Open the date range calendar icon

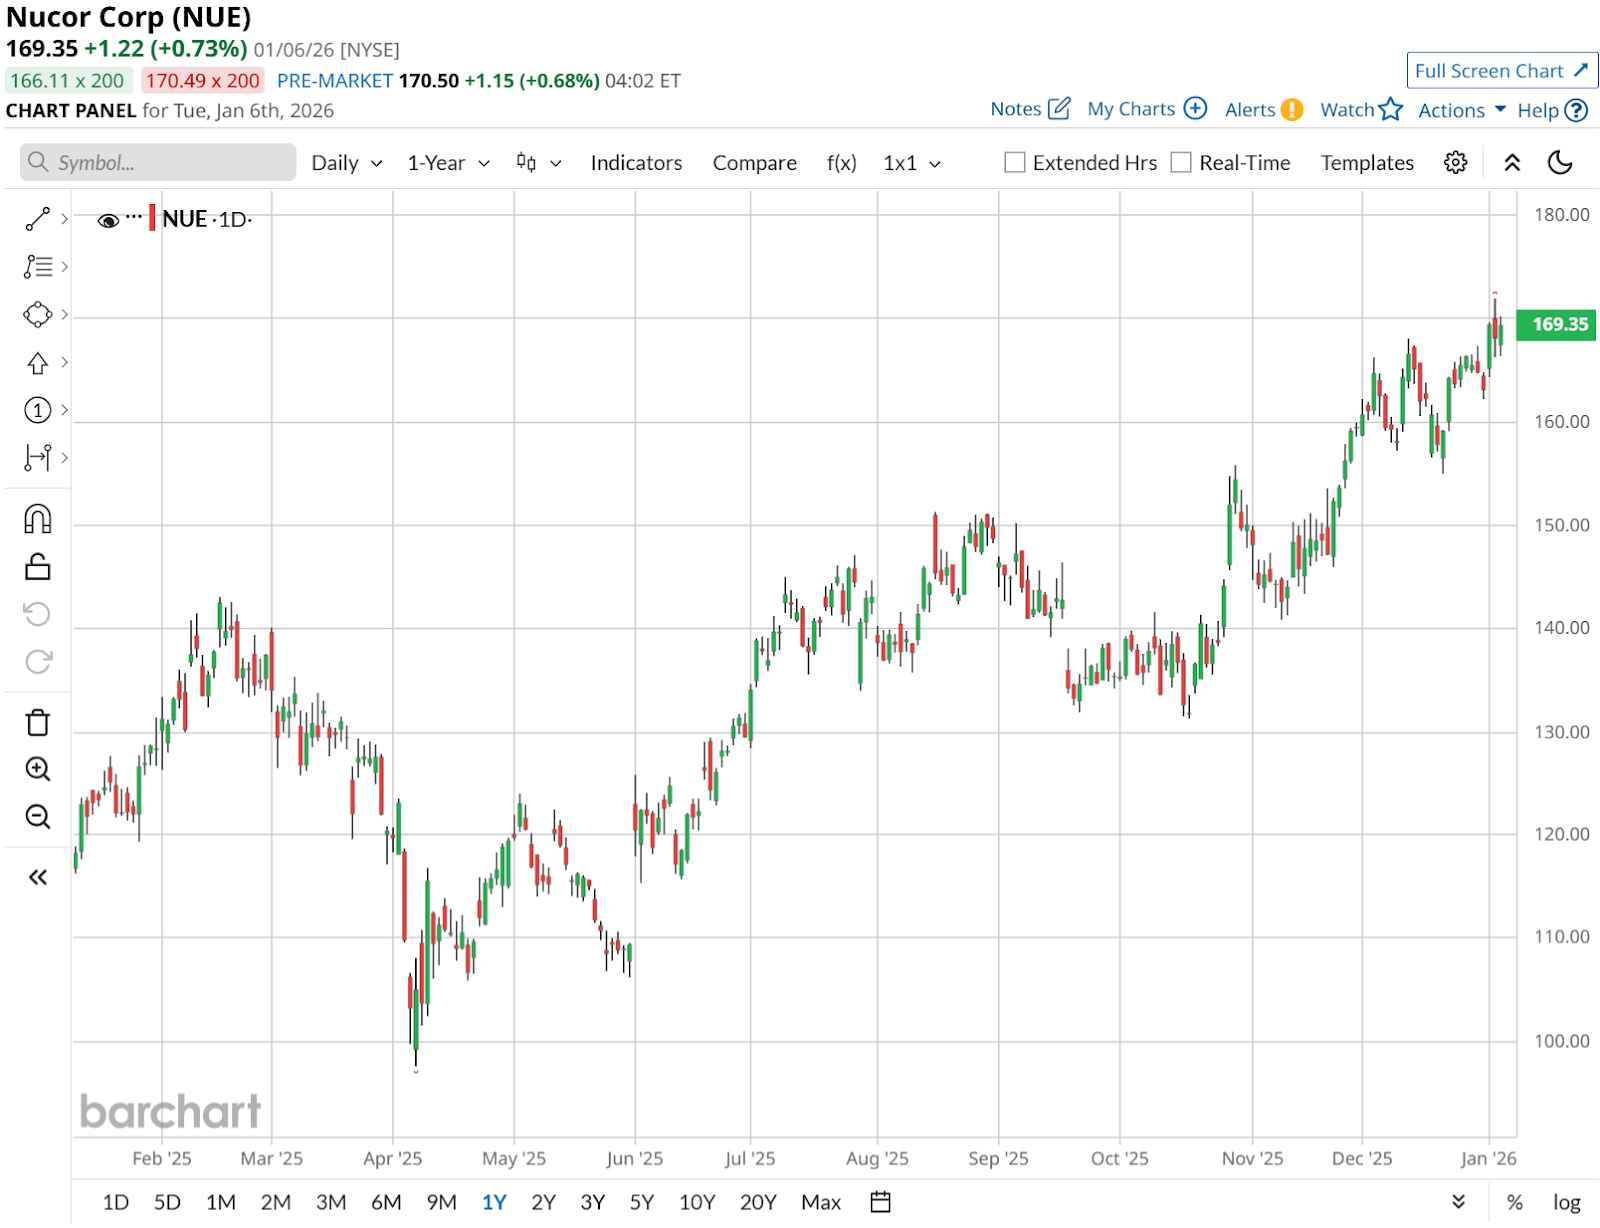coord(880,1202)
